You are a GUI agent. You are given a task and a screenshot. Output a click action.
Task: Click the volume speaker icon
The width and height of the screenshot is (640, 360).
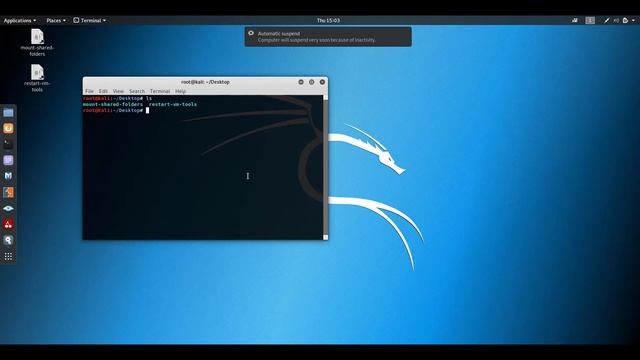(x=616, y=20)
